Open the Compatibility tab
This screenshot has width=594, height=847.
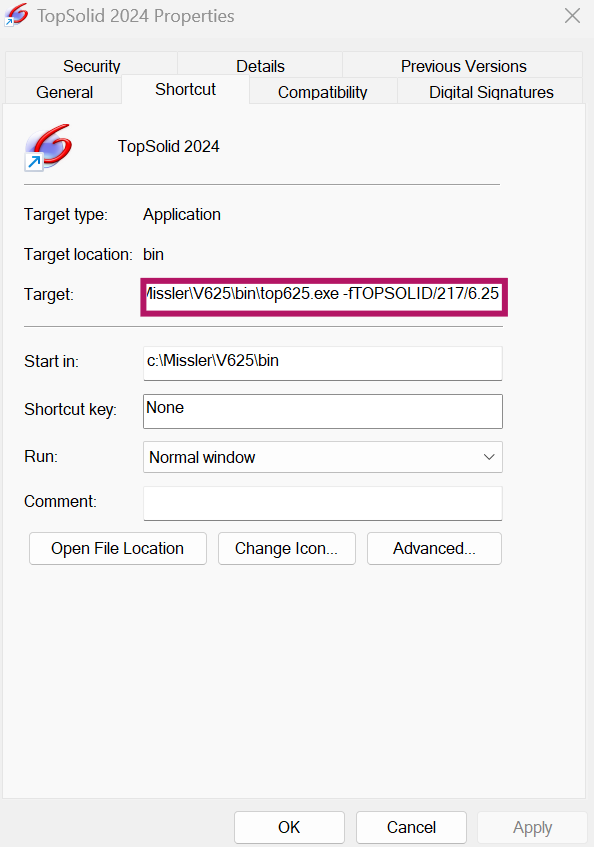tap(322, 92)
